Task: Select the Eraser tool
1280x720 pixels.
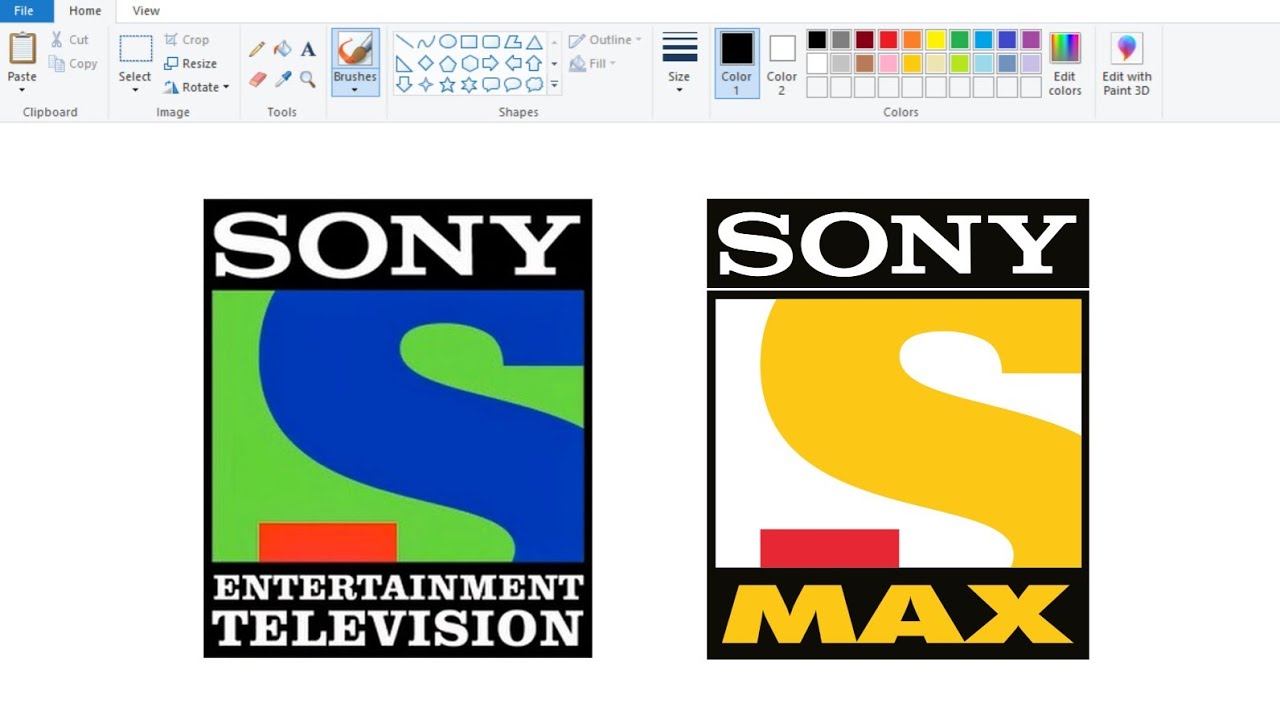Action: (257, 79)
